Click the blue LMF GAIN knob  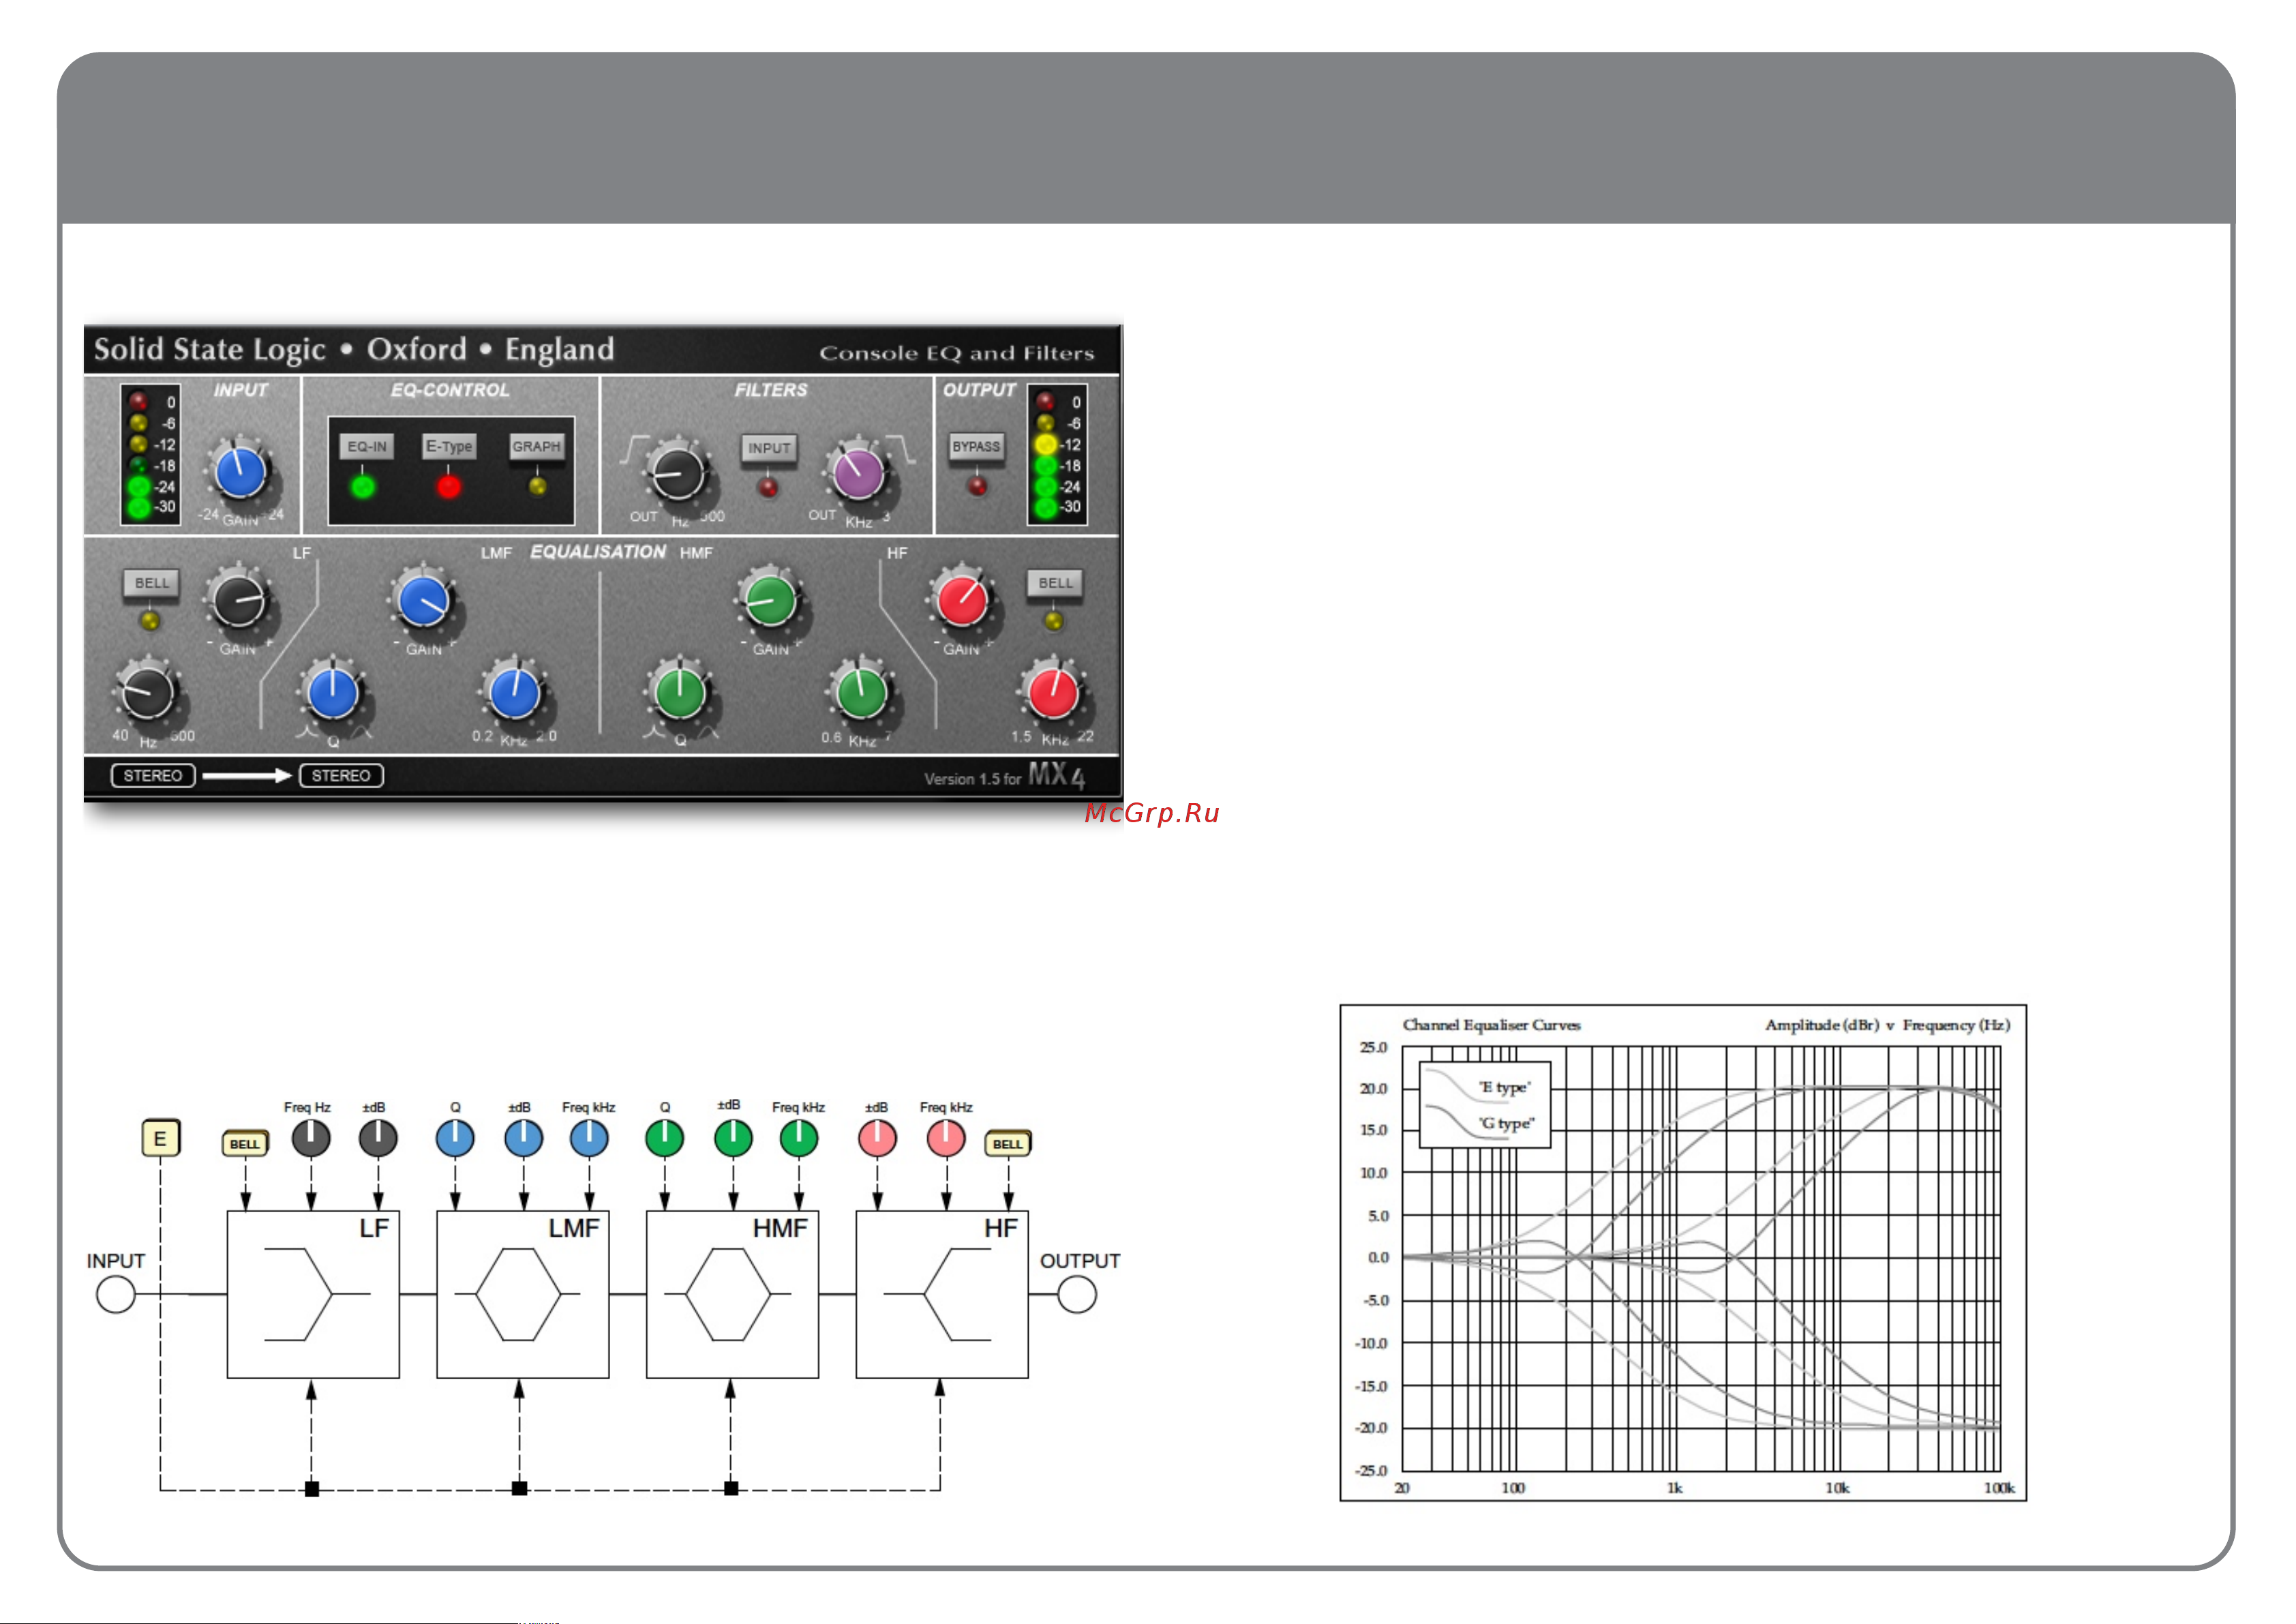423,602
